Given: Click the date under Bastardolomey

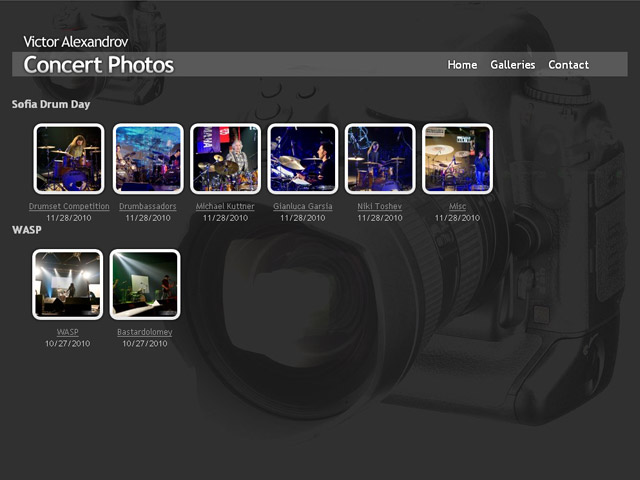Looking at the screenshot, I should 145,344.
